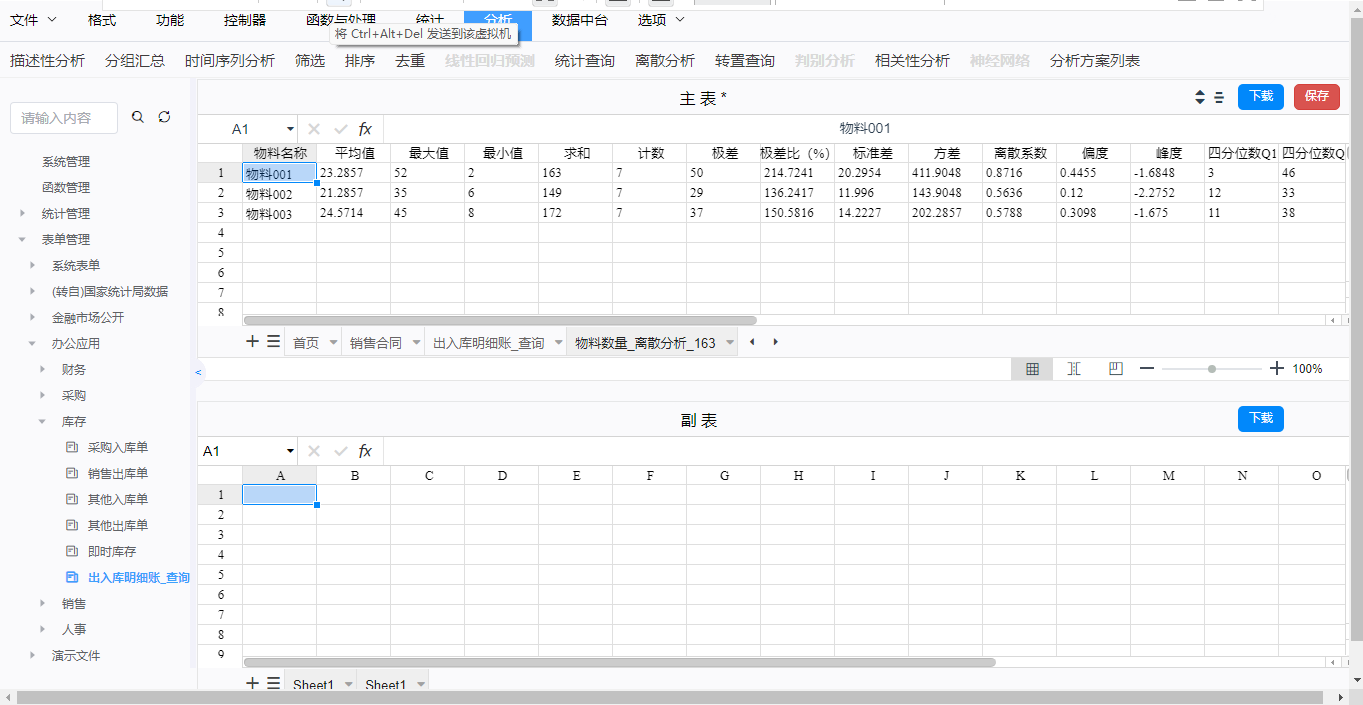Click the 下载 button in 副表
The image size is (1363, 705).
click(x=1260, y=418)
